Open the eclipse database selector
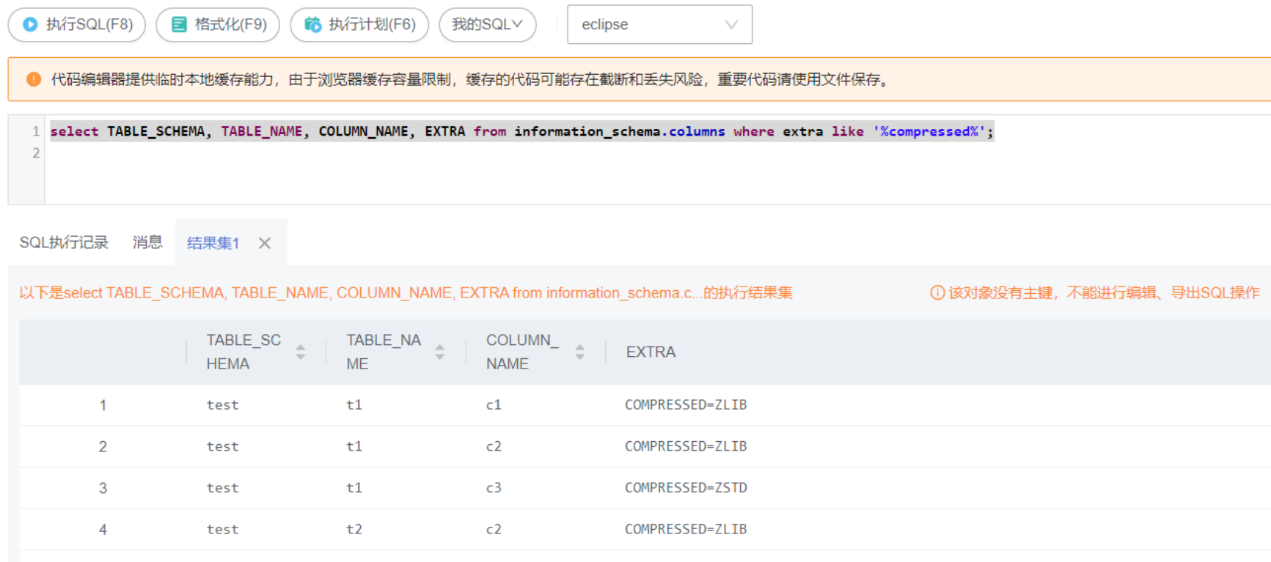 (660, 24)
